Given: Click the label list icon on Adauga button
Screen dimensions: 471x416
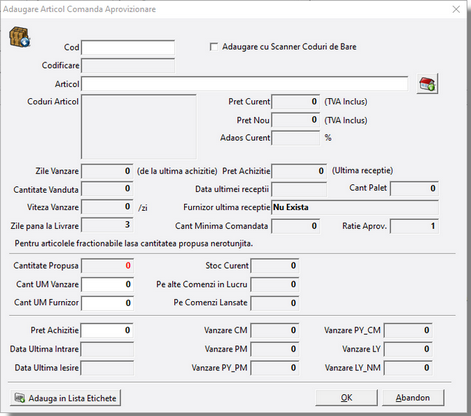Looking at the screenshot, I should [20, 398].
